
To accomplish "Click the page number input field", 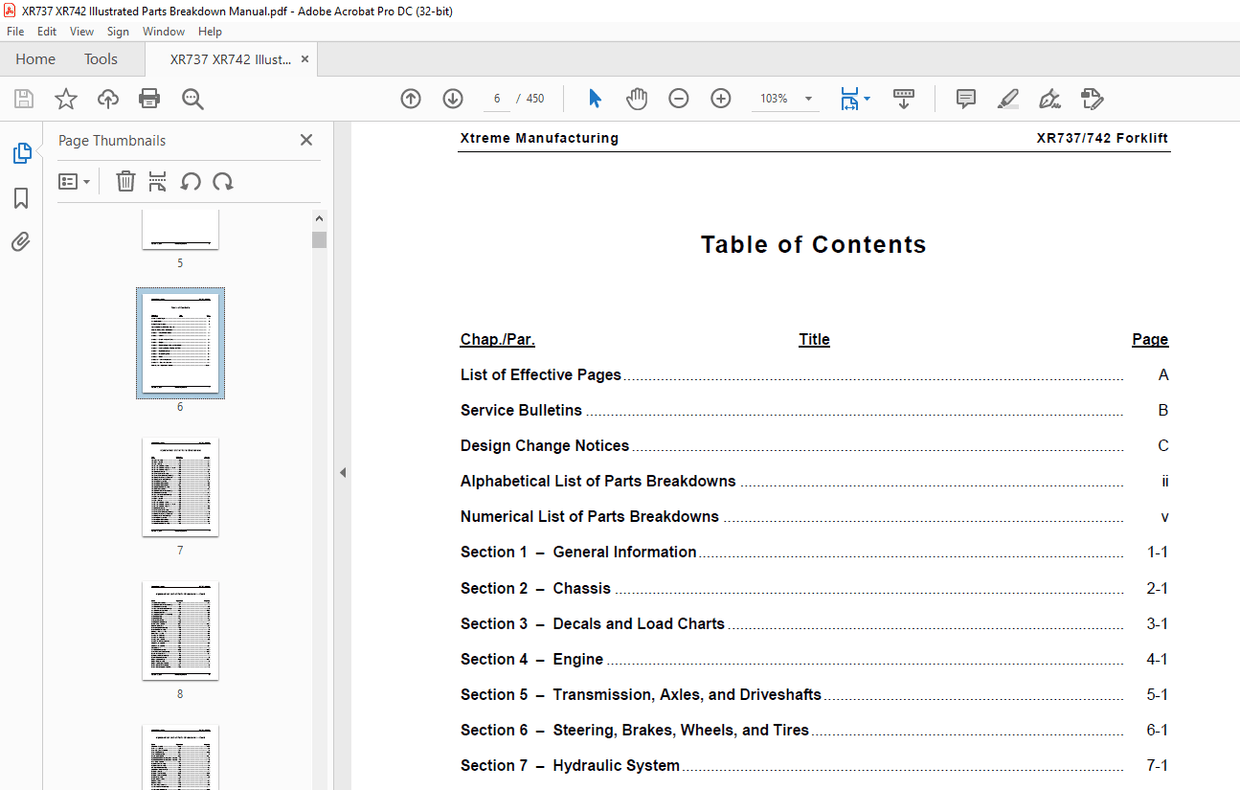I will tap(496, 98).
